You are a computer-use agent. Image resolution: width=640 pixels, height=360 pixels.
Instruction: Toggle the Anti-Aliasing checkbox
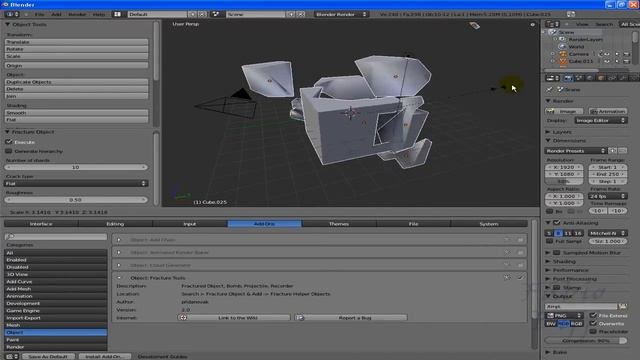557,223
